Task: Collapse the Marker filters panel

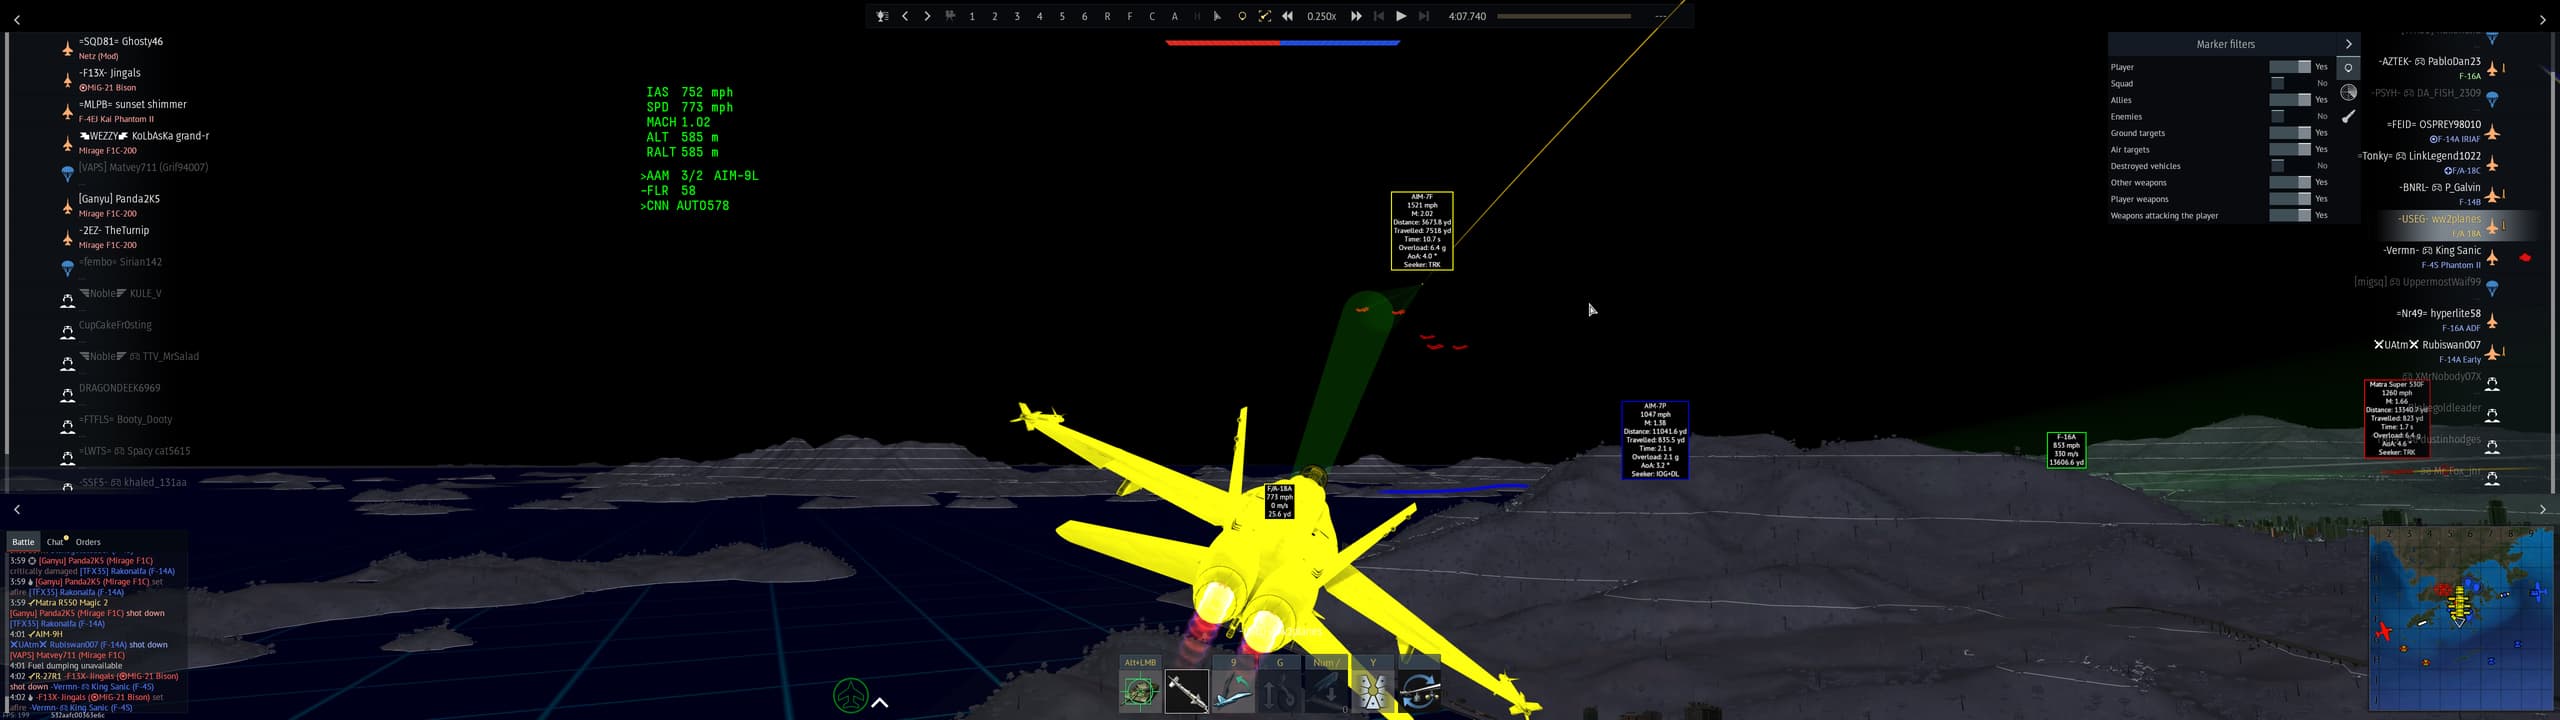Action: click(2349, 44)
